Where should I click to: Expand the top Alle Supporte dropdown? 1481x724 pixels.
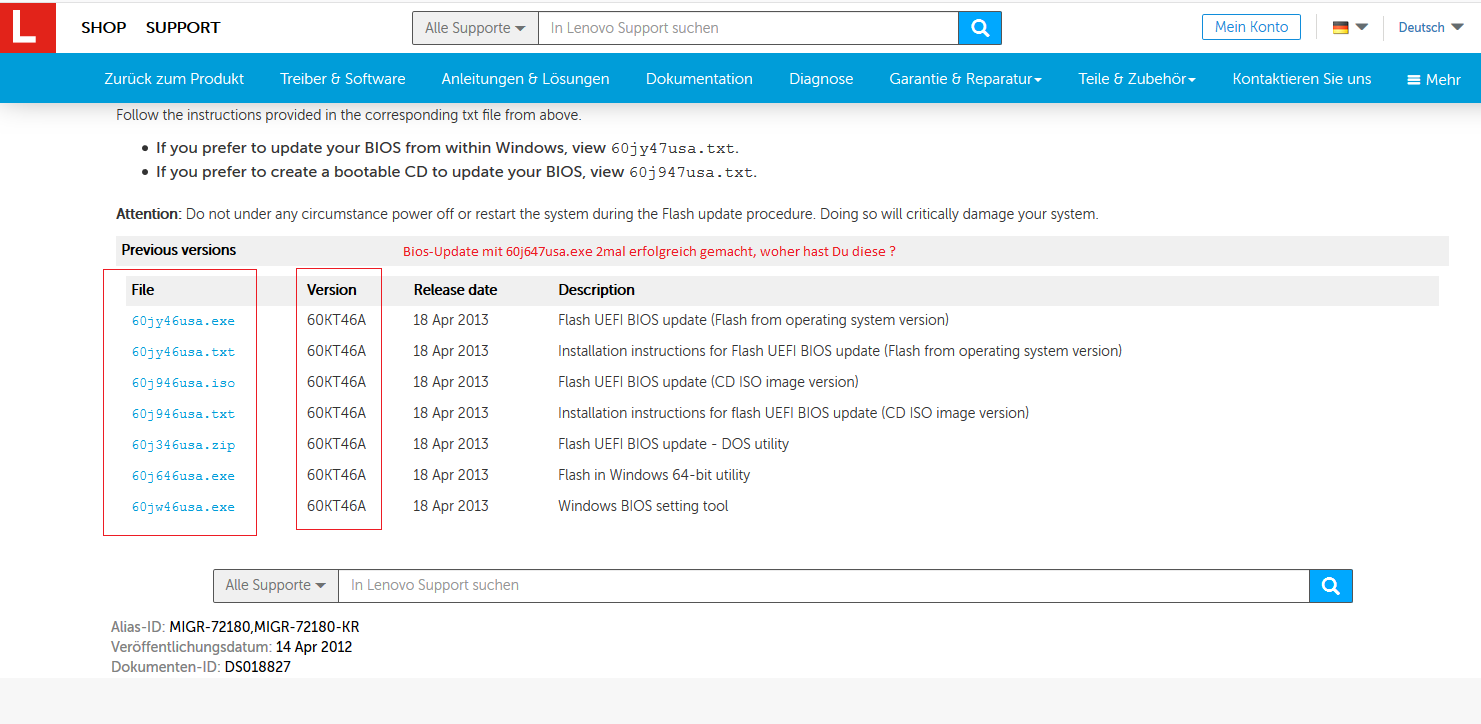coord(475,28)
